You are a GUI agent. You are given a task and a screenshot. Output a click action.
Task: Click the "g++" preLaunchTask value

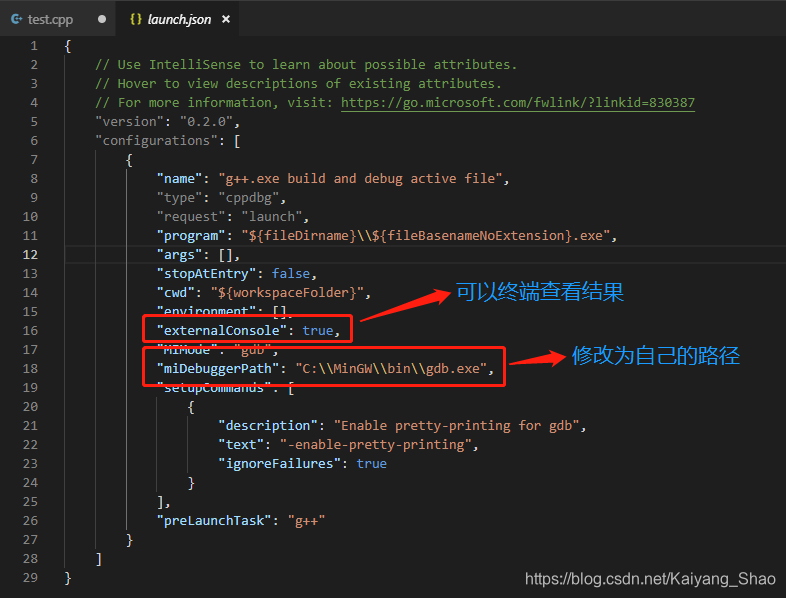tap(306, 521)
